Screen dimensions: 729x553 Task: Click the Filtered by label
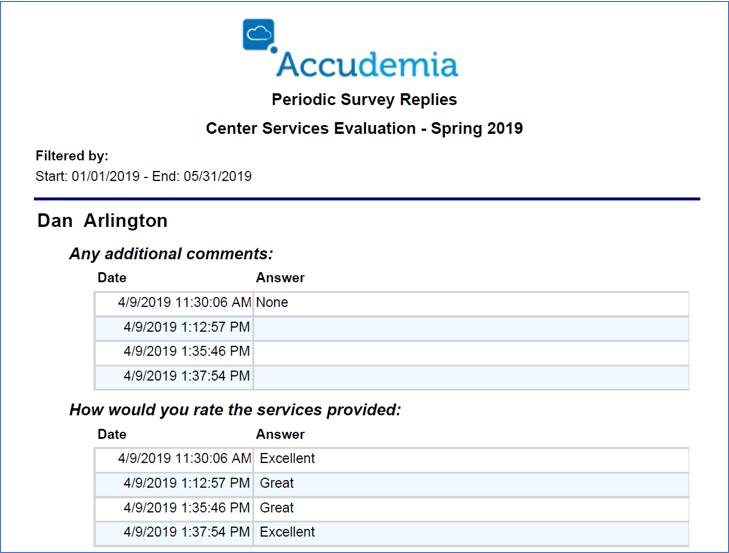(x=72, y=156)
